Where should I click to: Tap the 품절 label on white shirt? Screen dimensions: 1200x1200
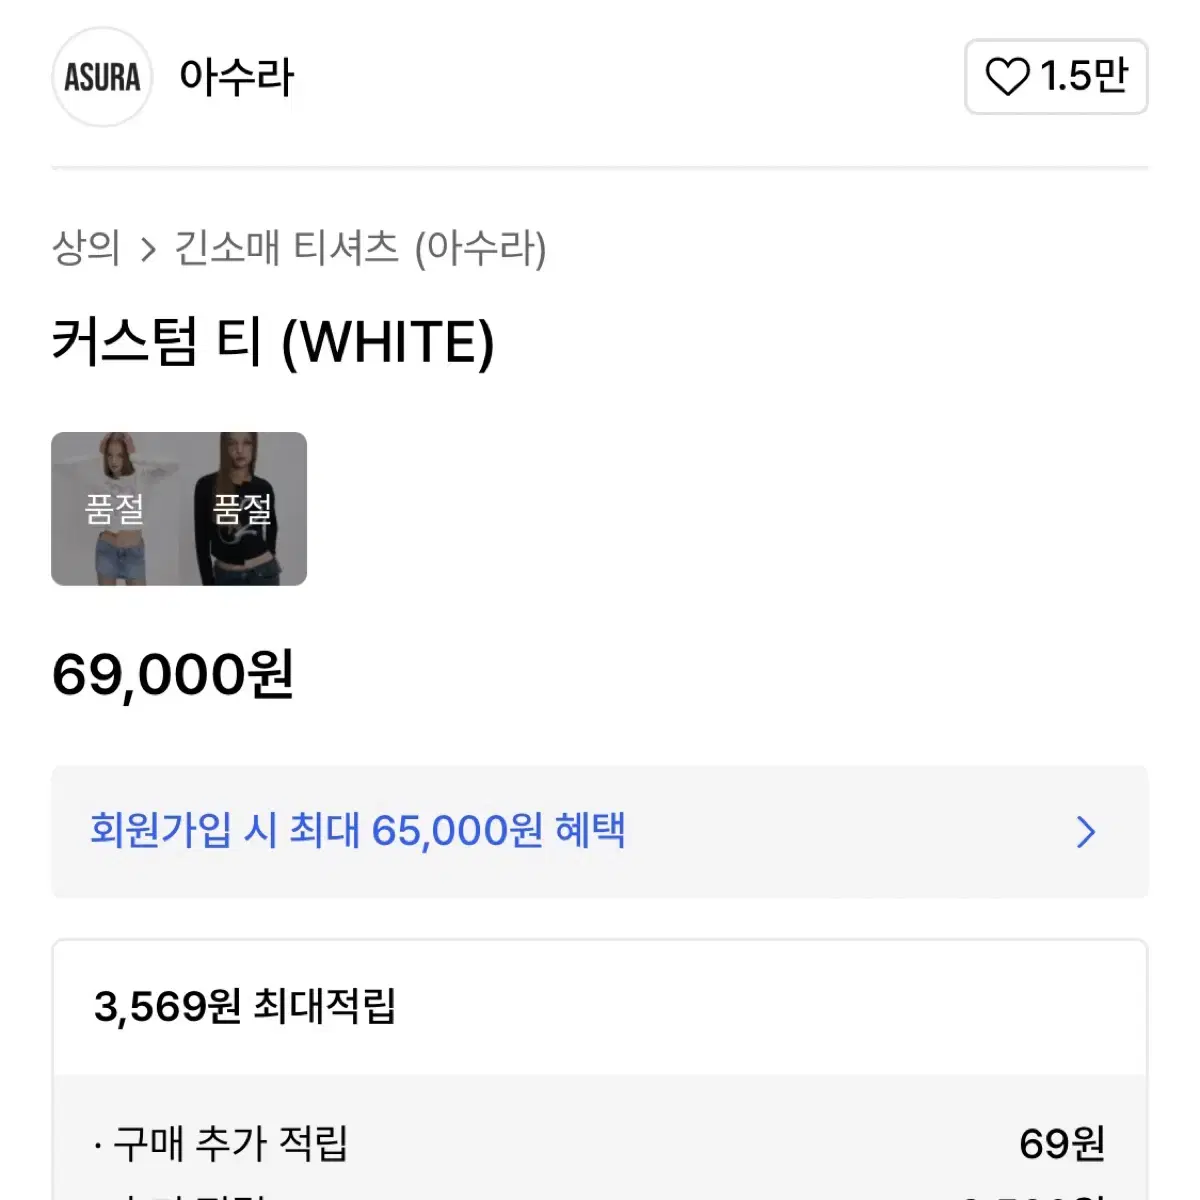(x=115, y=510)
